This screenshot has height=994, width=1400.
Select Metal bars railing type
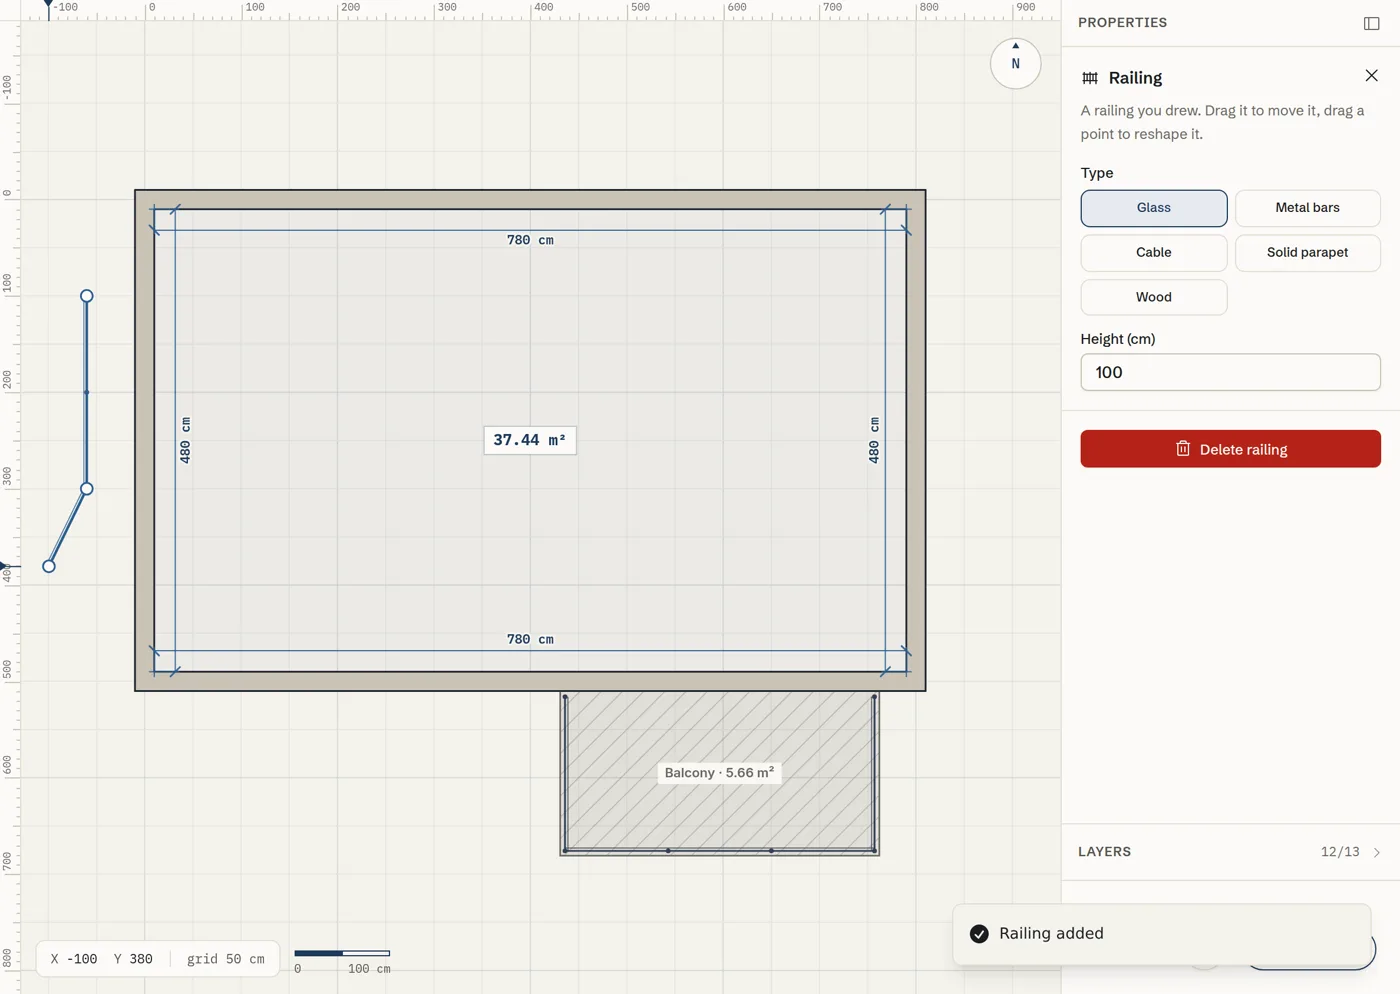[x=1307, y=208]
